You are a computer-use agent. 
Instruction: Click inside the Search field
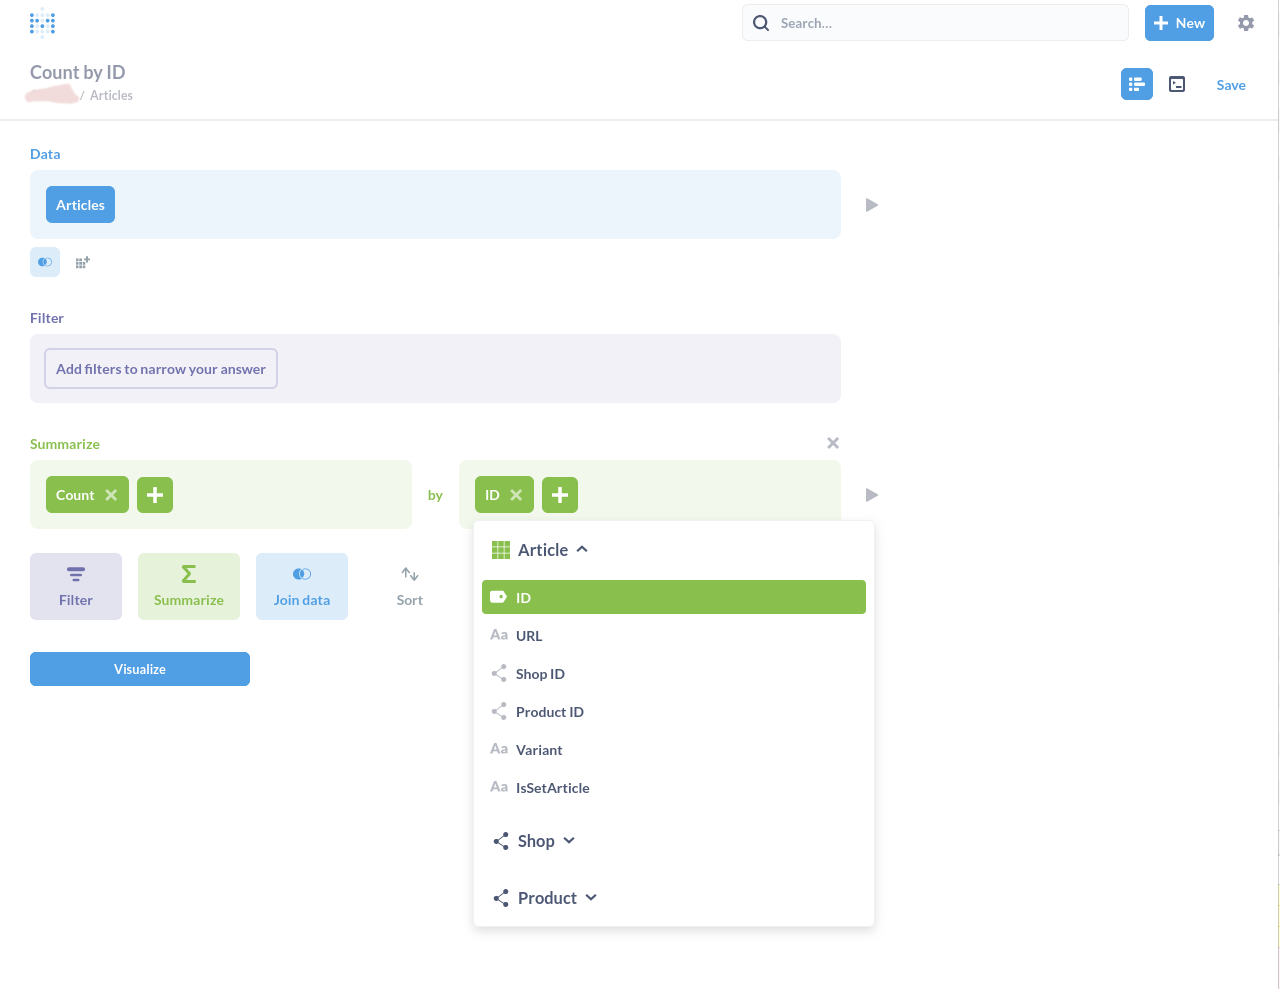click(935, 22)
